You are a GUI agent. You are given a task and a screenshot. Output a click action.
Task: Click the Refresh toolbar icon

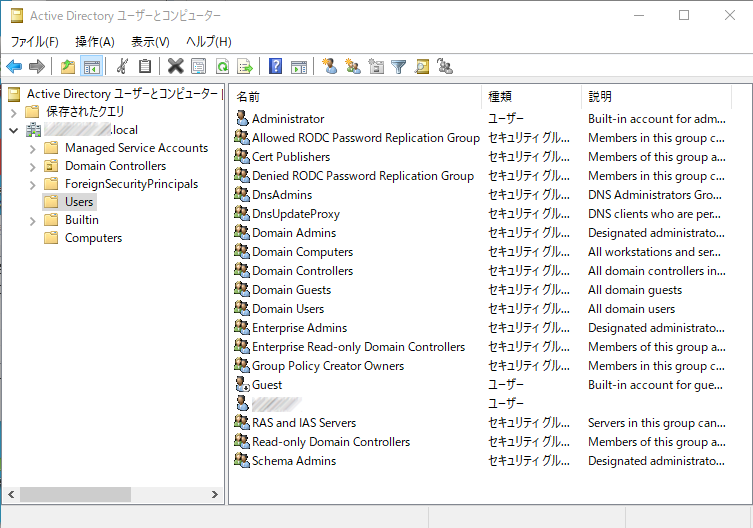tap(222, 66)
